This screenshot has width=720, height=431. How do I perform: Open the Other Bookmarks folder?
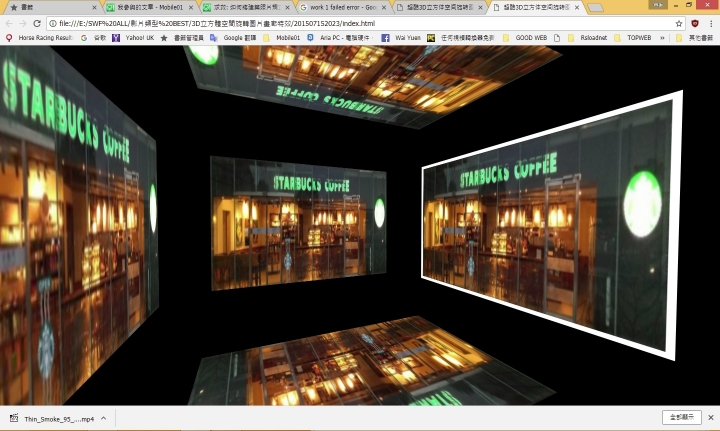[x=694, y=38]
